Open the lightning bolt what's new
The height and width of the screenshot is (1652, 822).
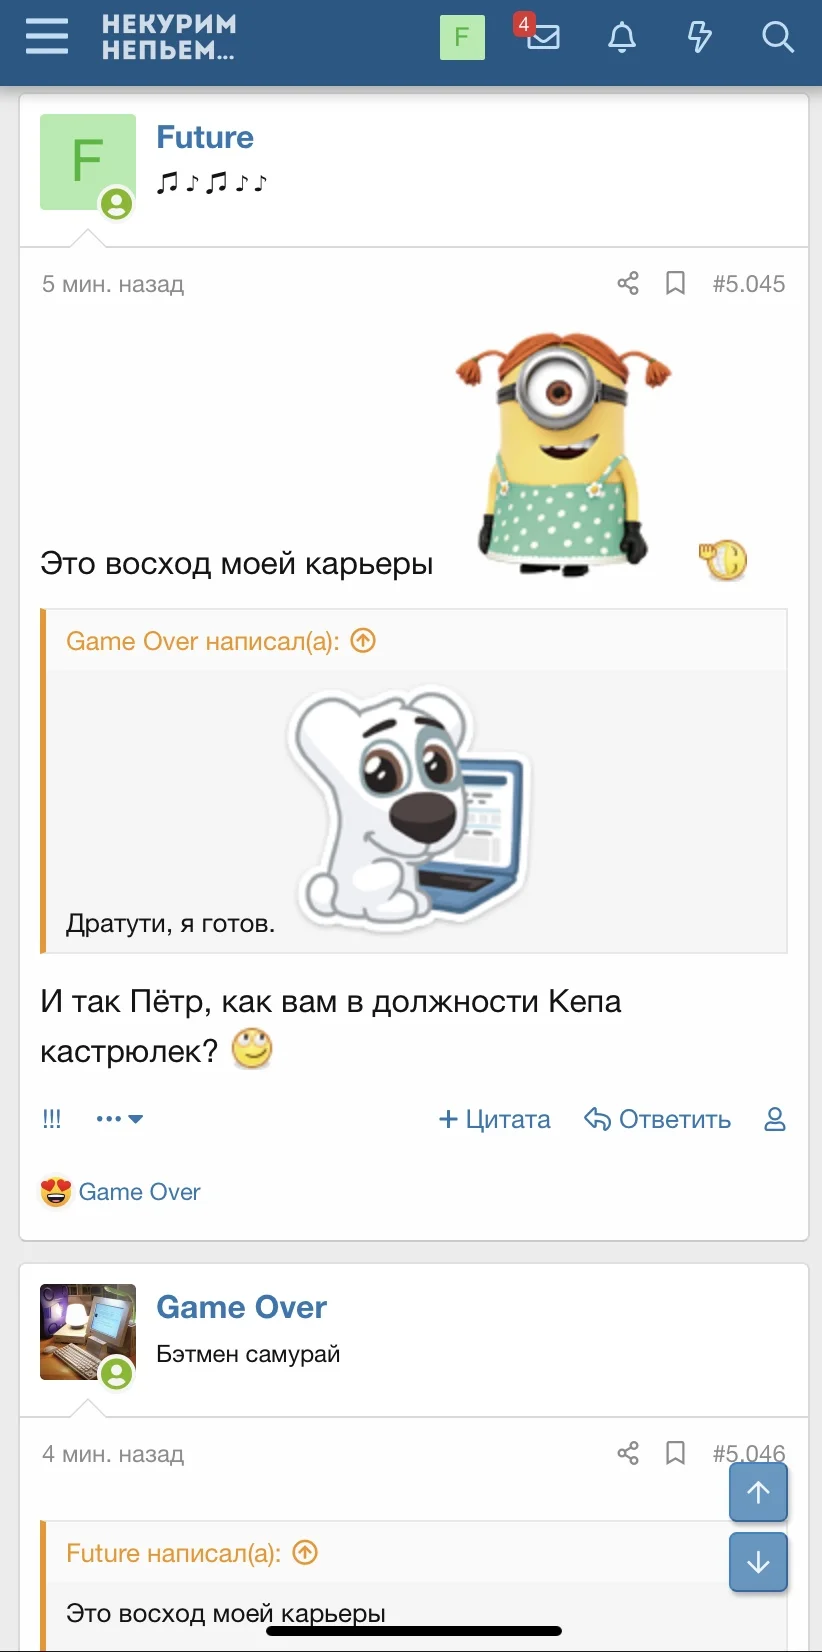click(x=700, y=38)
